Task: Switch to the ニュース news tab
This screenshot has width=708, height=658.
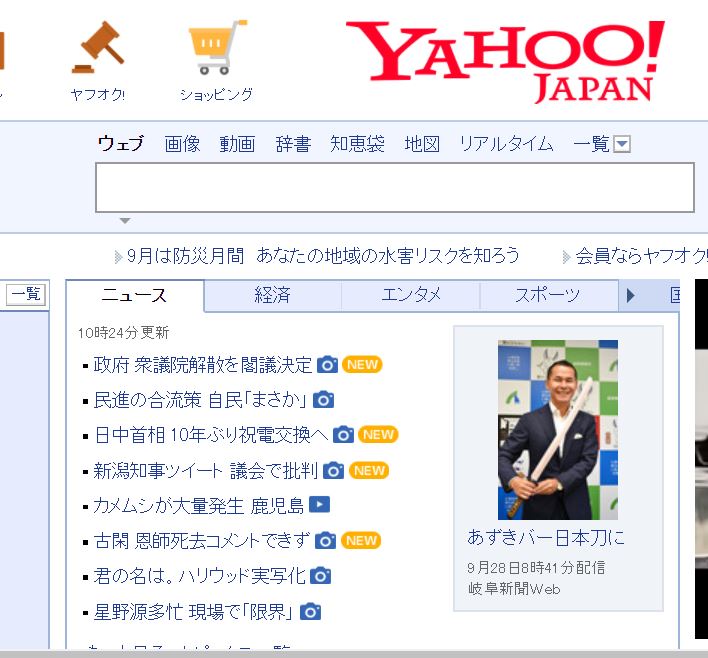Action: click(135, 295)
